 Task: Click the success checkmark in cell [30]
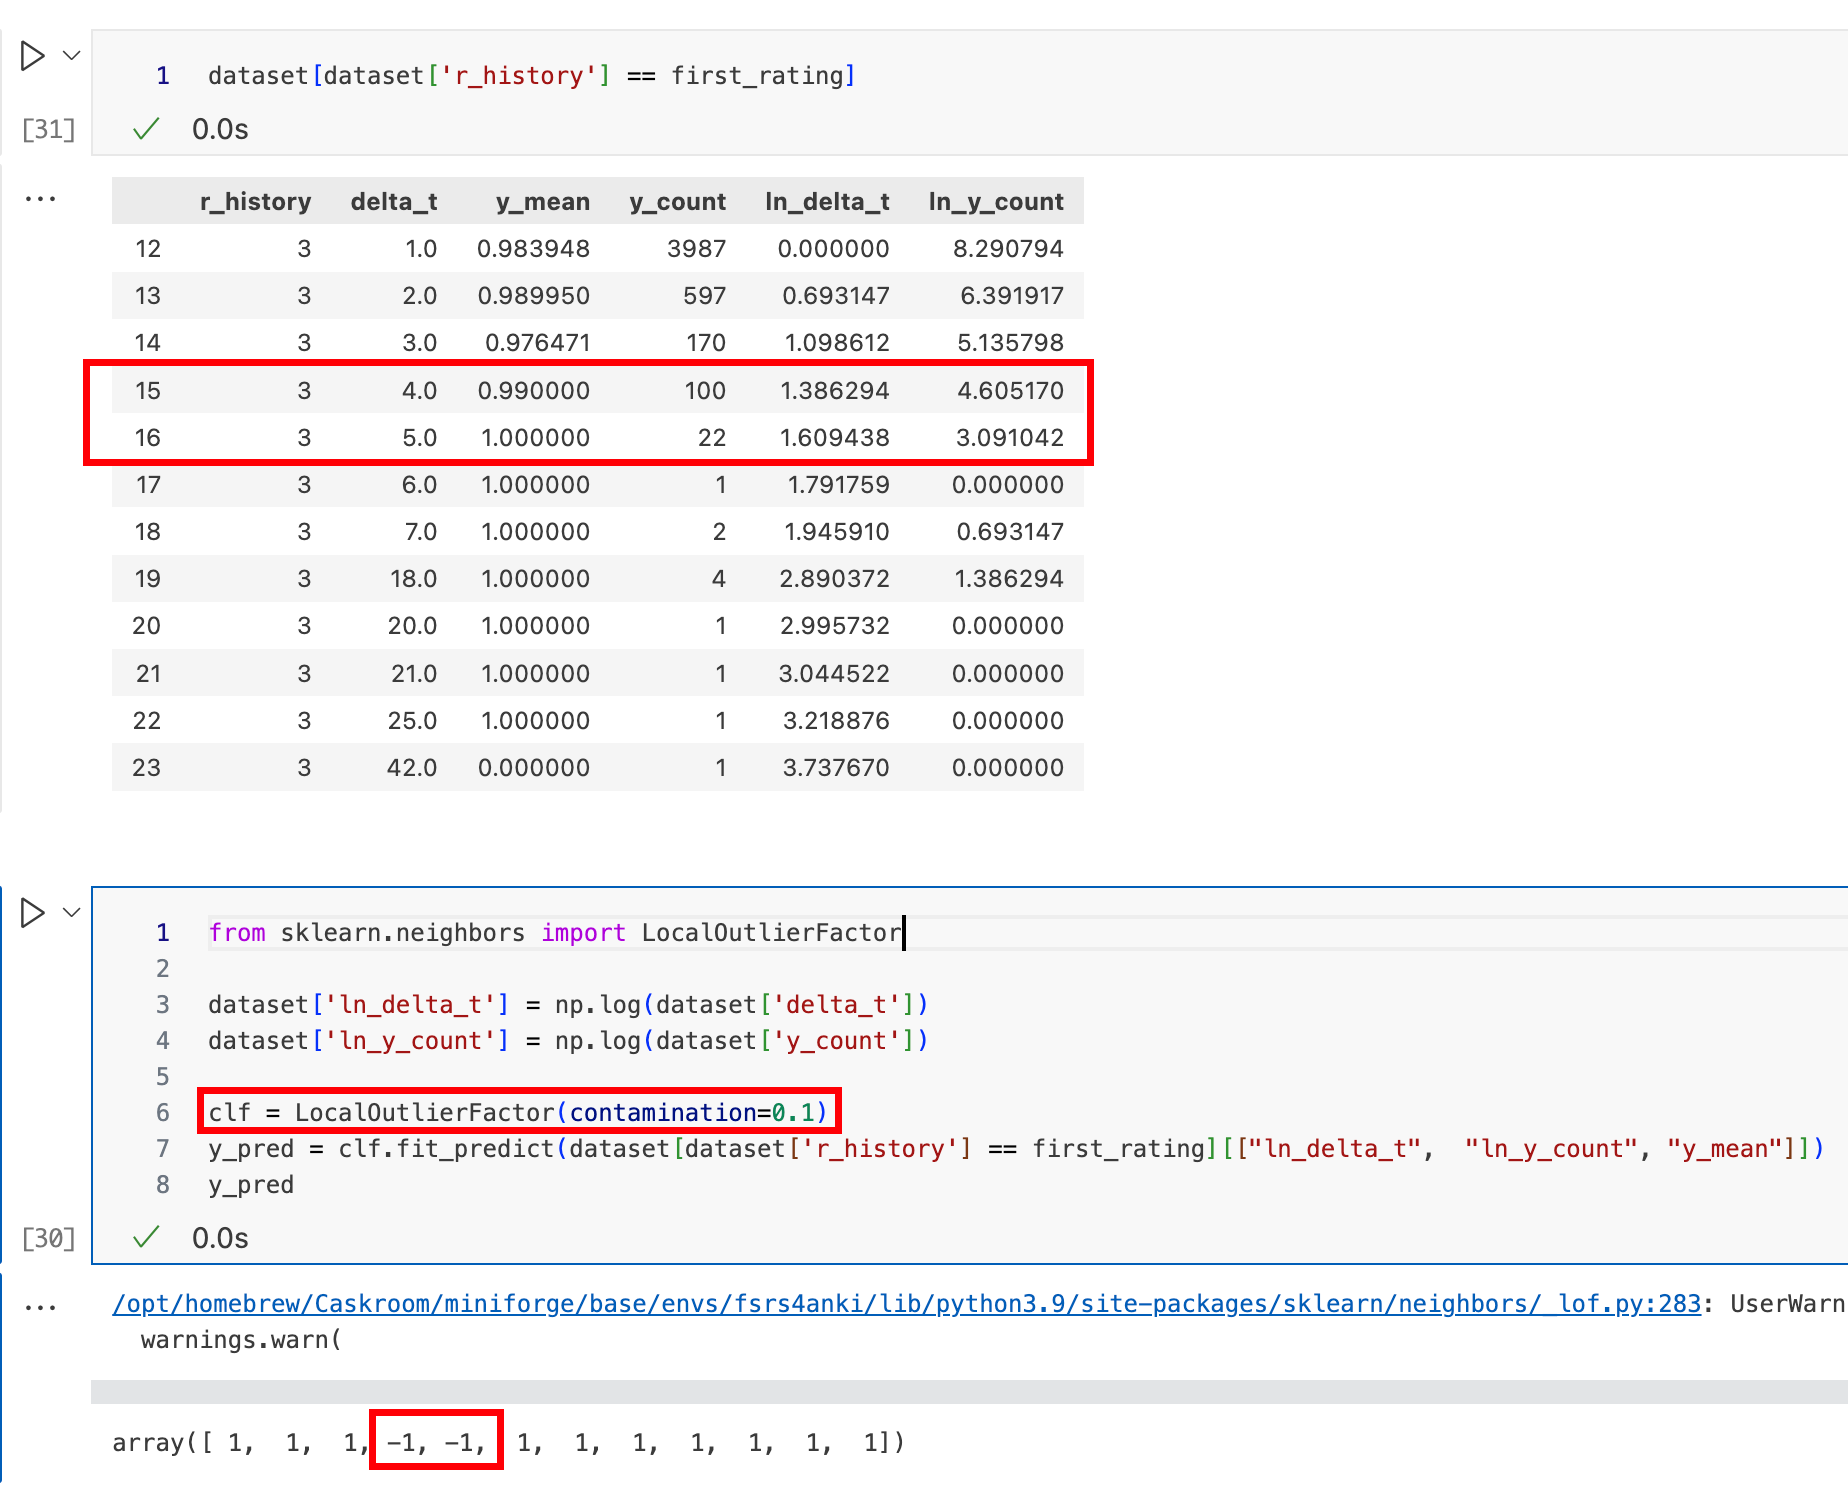pos(145,1237)
